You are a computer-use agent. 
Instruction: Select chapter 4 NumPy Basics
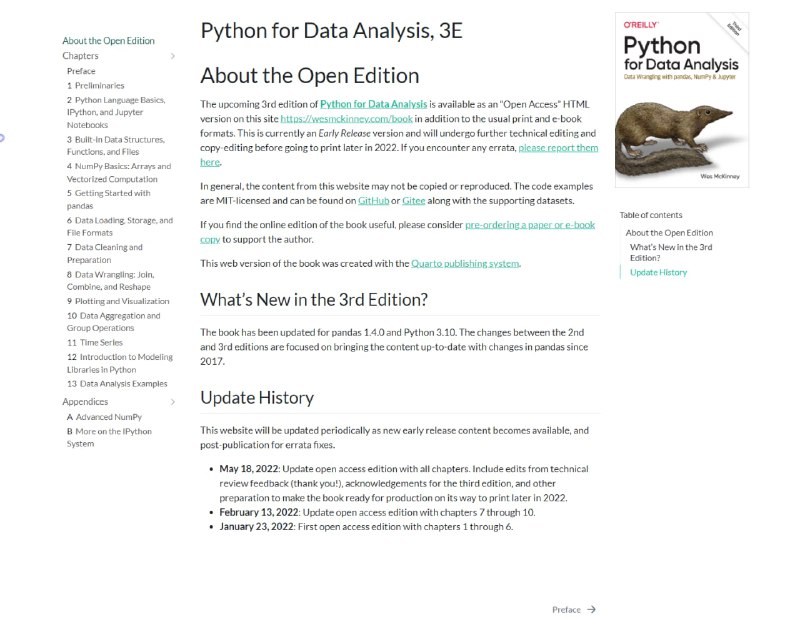pos(119,172)
